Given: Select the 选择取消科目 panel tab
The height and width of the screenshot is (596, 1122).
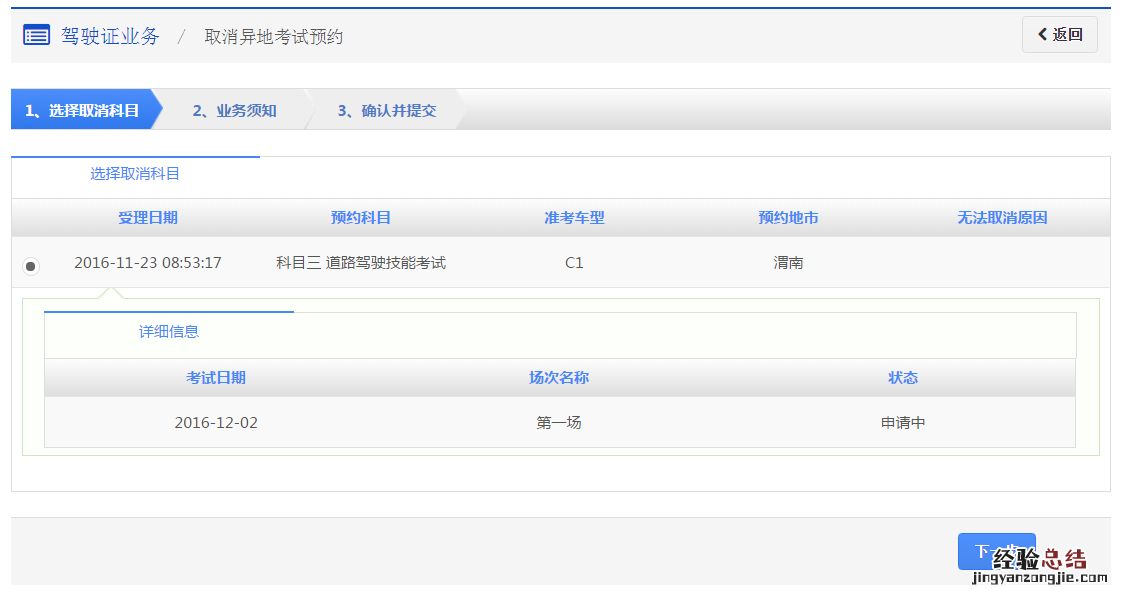Looking at the screenshot, I should (x=135, y=174).
